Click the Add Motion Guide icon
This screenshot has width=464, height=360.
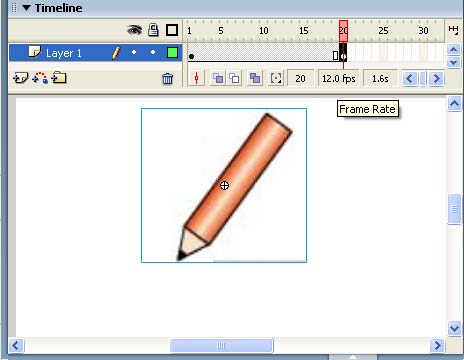40,78
